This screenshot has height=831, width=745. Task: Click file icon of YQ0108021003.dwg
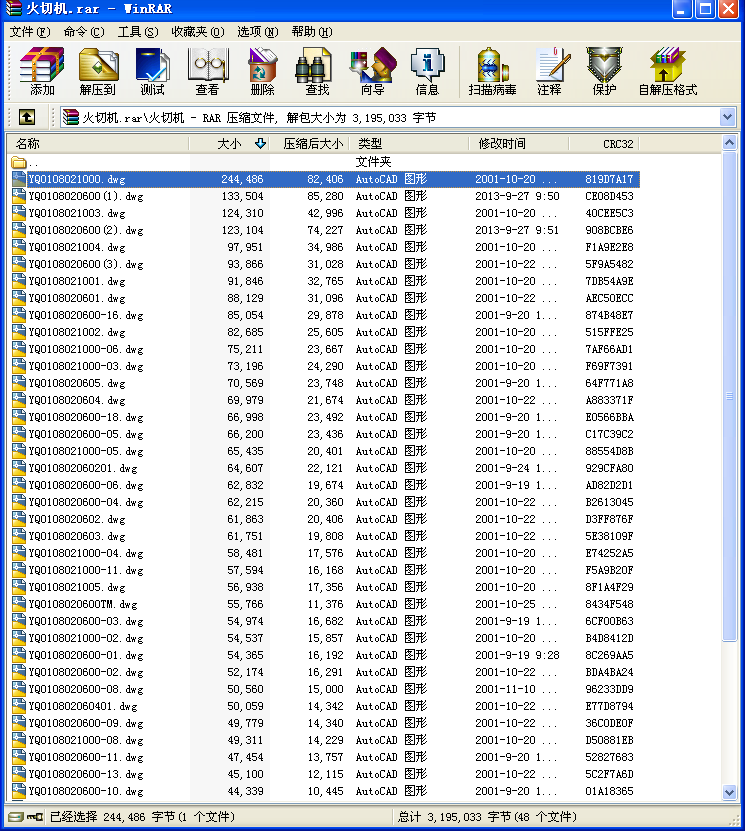[19, 213]
